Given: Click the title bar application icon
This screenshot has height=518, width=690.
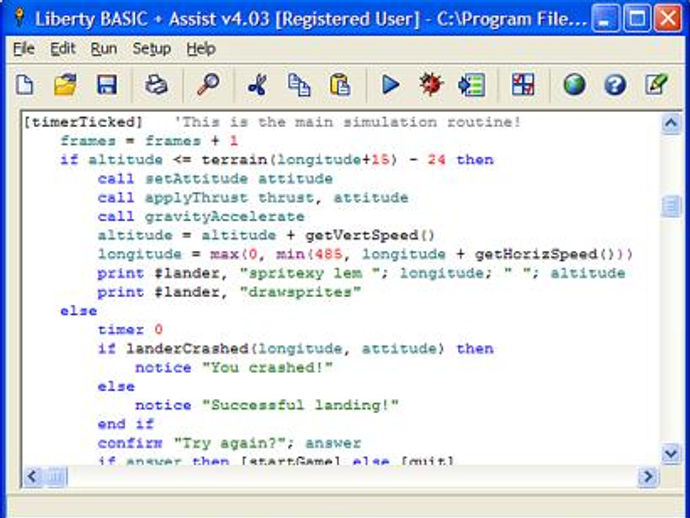Looking at the screenshot, I should (x=19, y=18).
